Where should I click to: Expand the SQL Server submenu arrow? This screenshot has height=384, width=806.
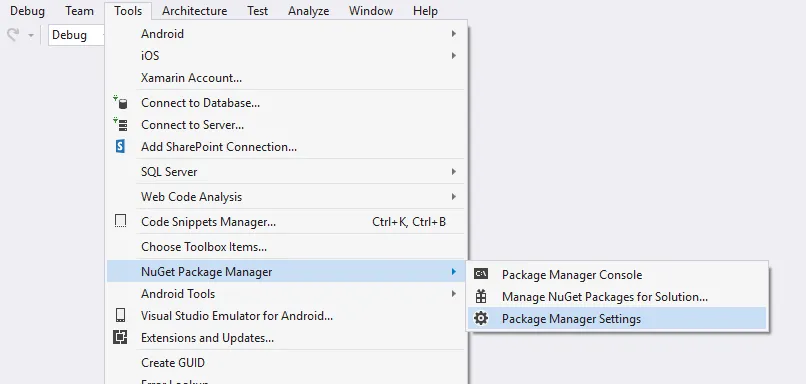453,172
